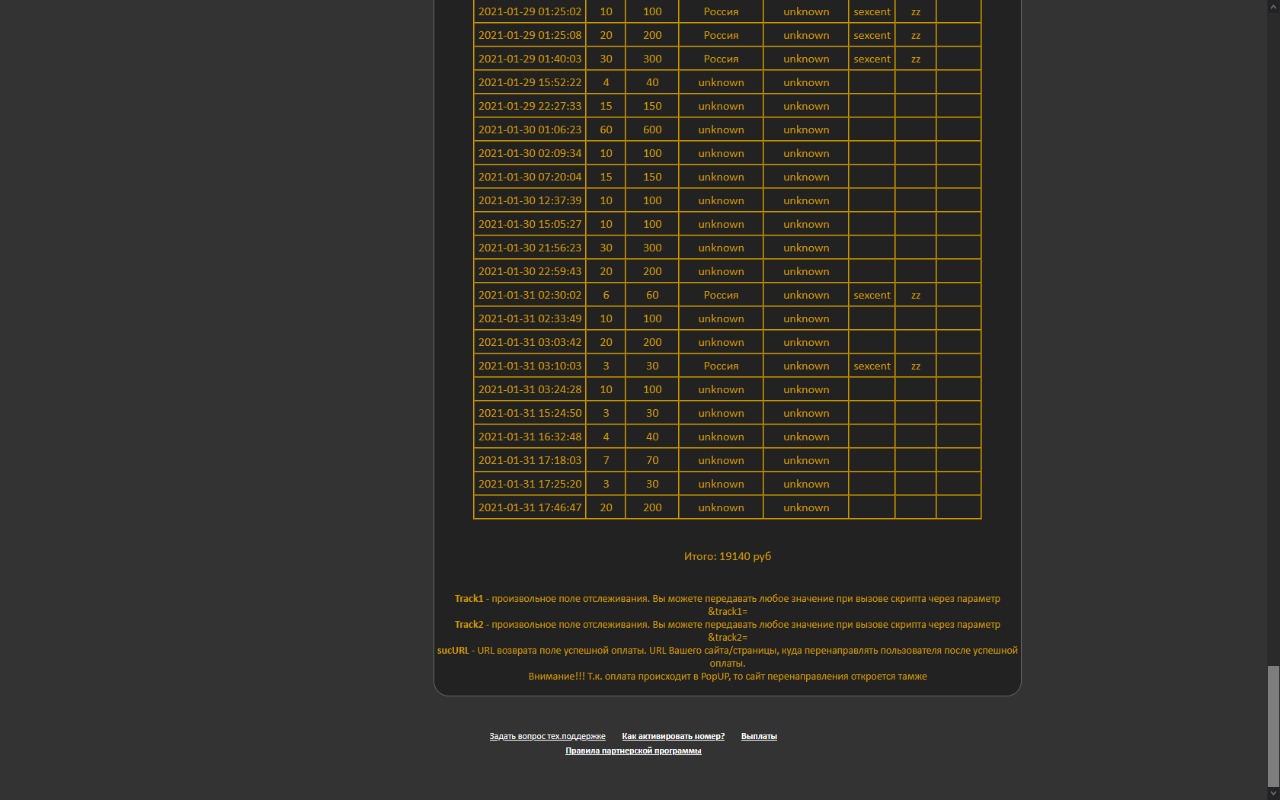
Task: Click 'Россия' in the 2021-01-31 02:30:02 row
Action: tap(720, 295)
